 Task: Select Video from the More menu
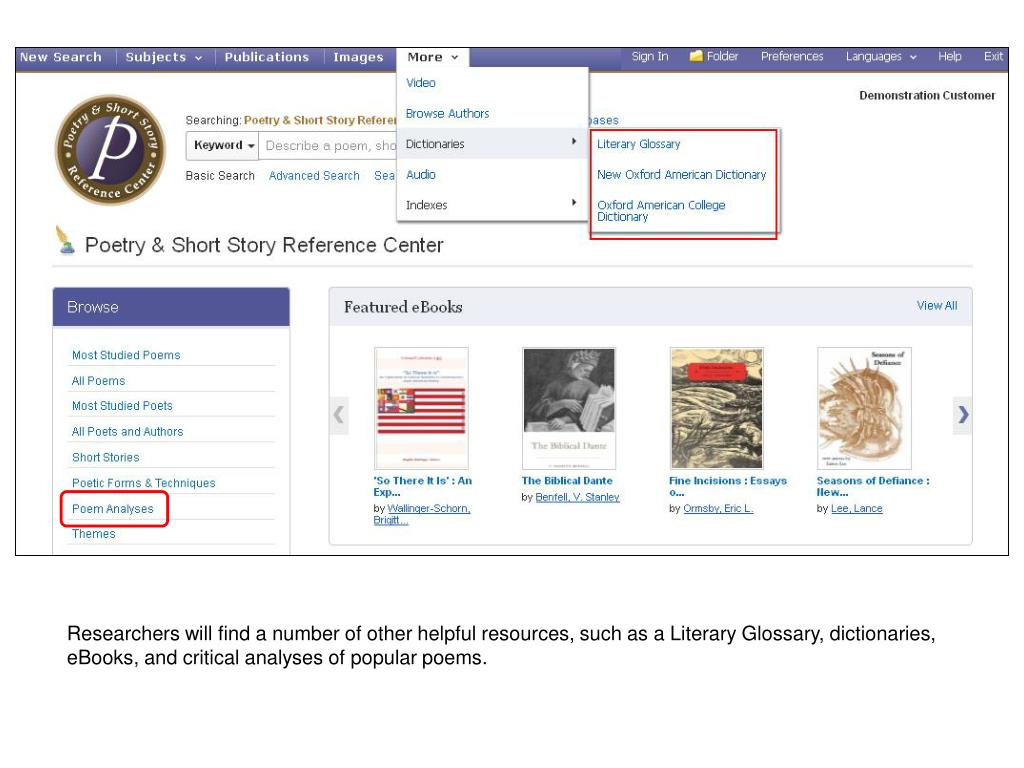[421, 83]
